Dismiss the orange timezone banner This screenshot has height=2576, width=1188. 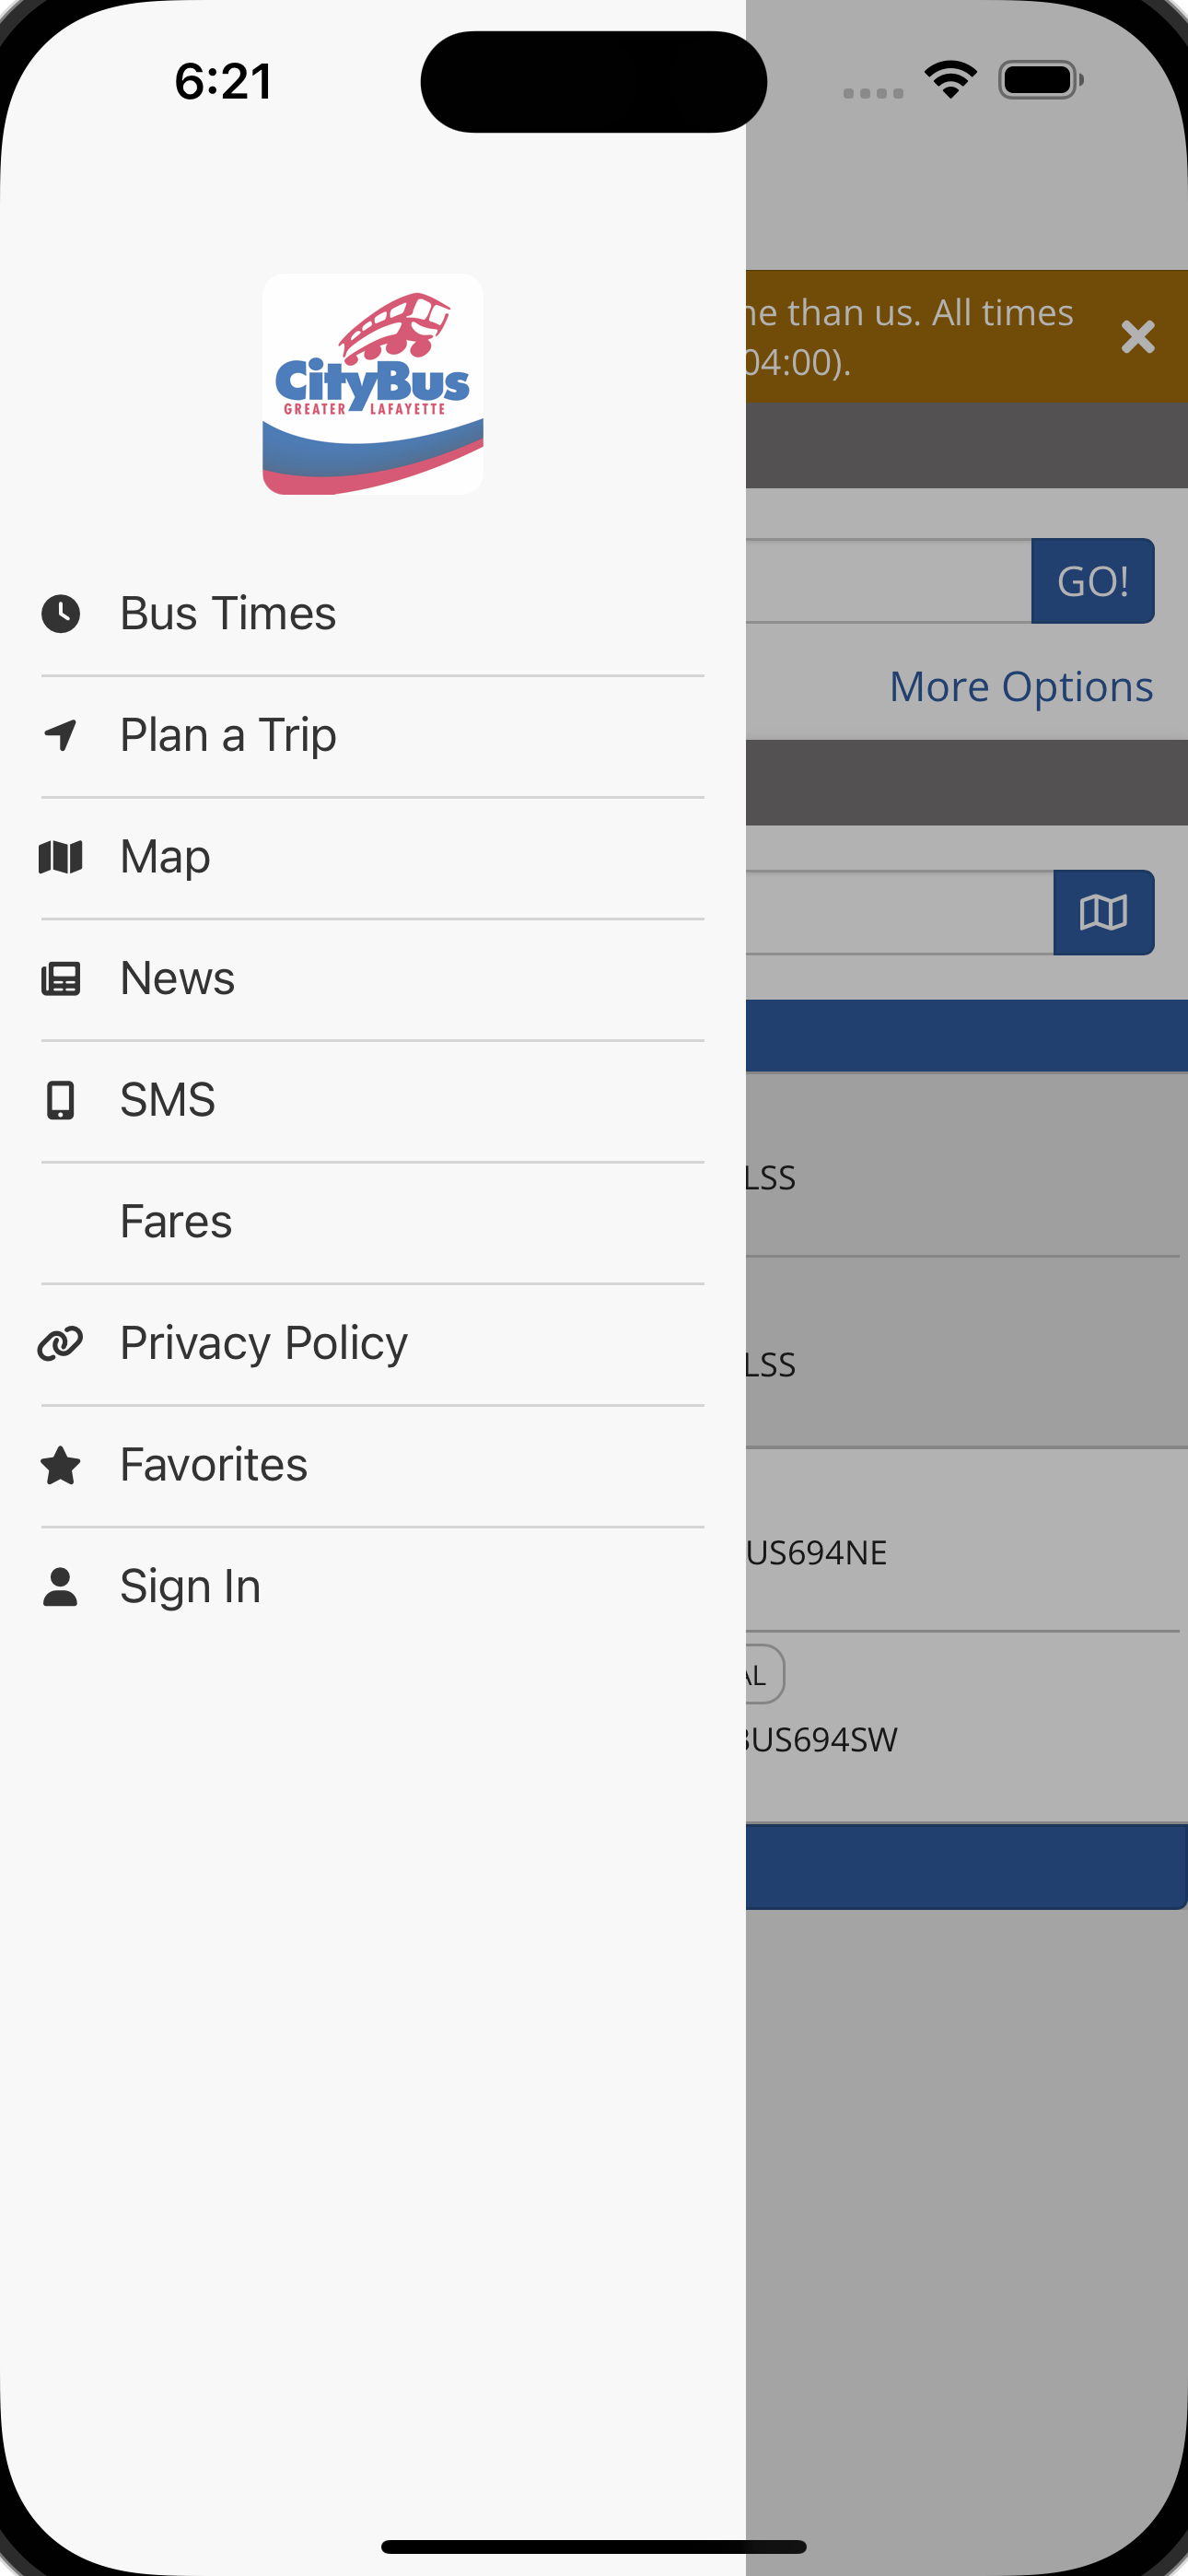click(x=1138, y=337)
